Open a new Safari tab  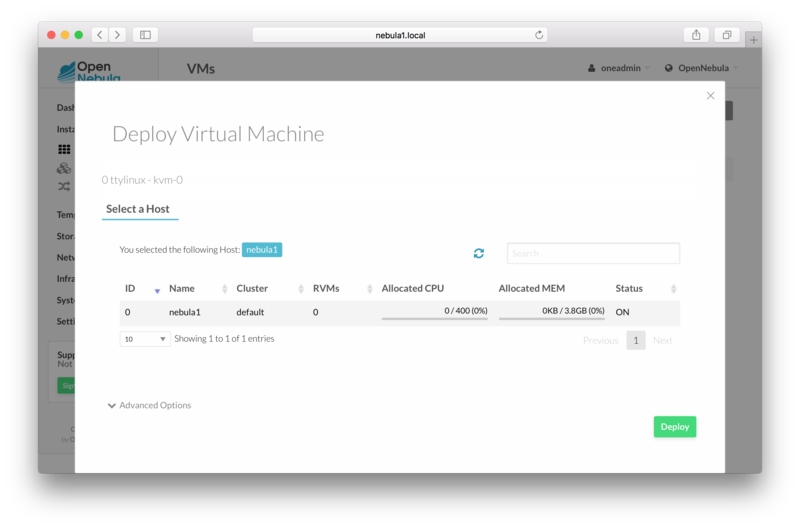coord(753,39)
